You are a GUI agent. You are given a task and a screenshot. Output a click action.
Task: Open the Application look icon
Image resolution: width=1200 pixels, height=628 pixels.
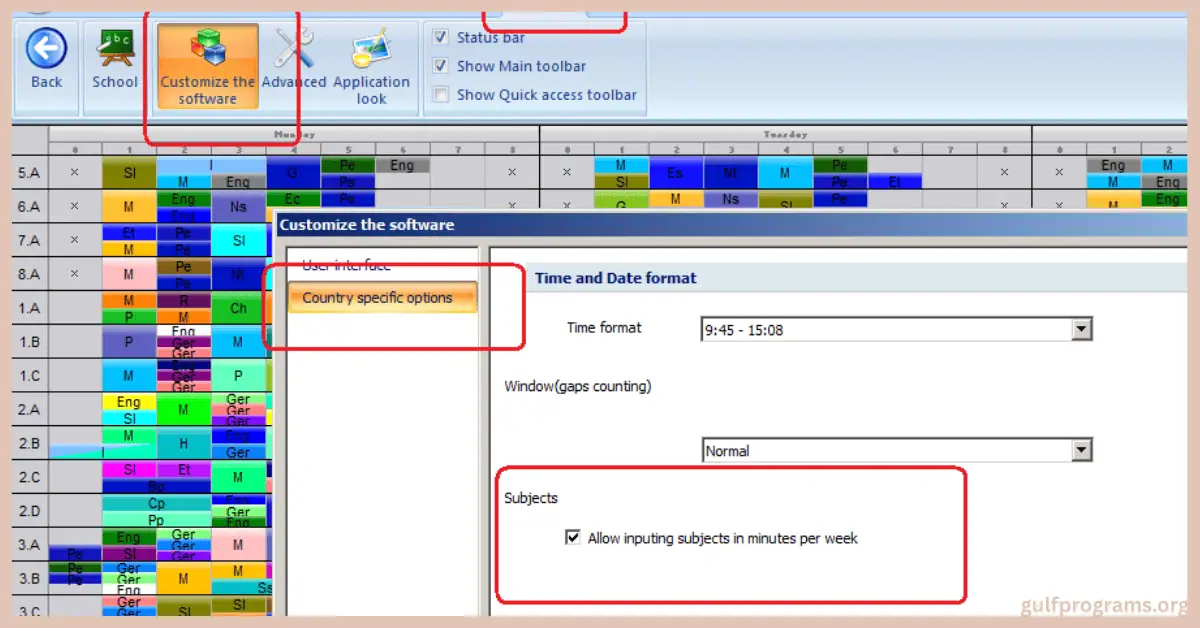[371, 50]
